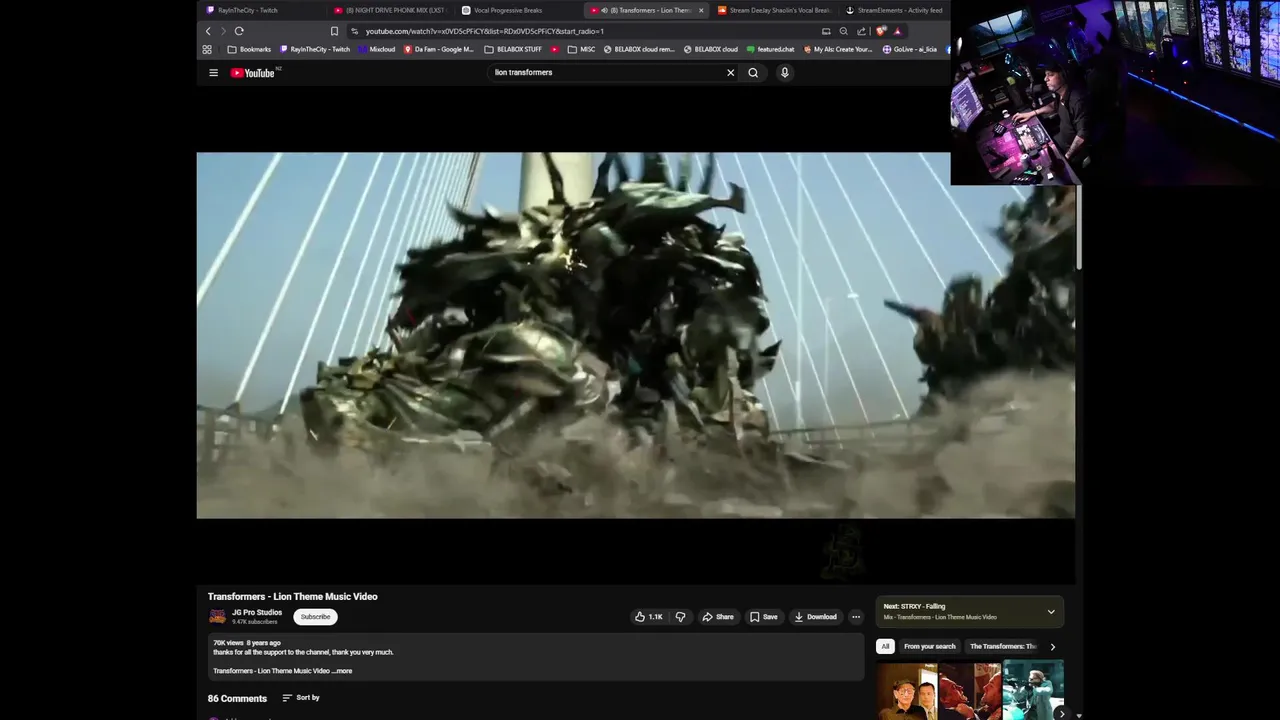Expand the description with ...more

(342, 671)
